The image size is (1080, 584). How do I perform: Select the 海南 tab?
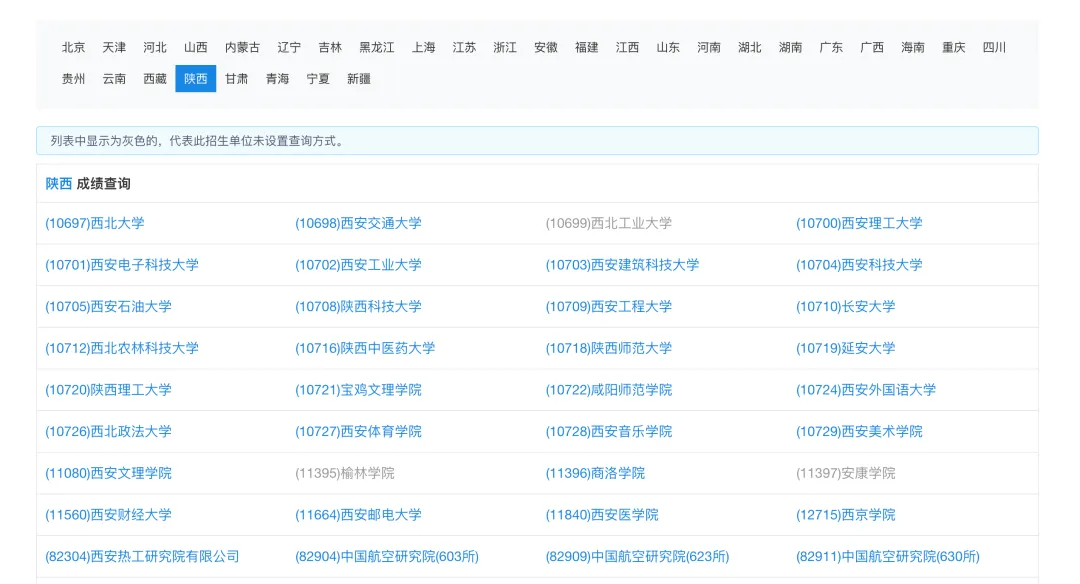coord(913,48)
